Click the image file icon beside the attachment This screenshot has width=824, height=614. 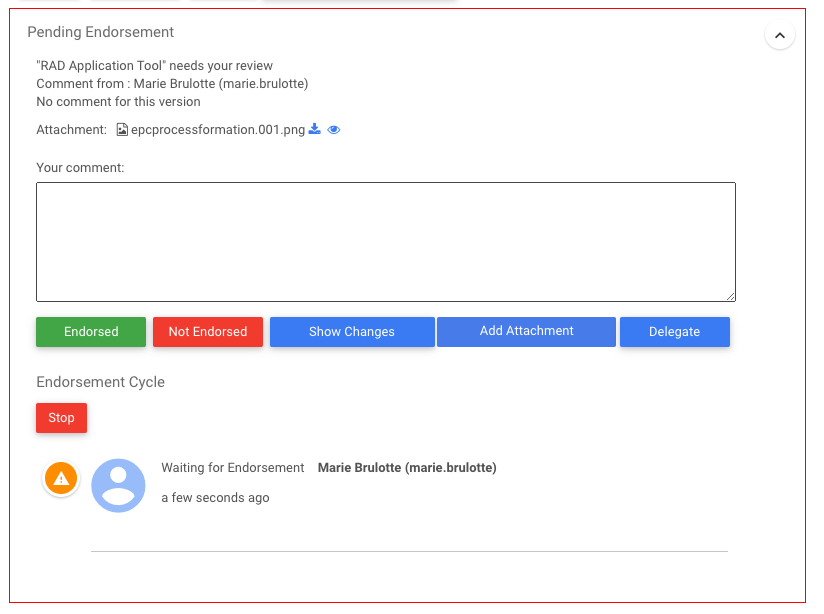pyautogui.click(x=122, y=130)
